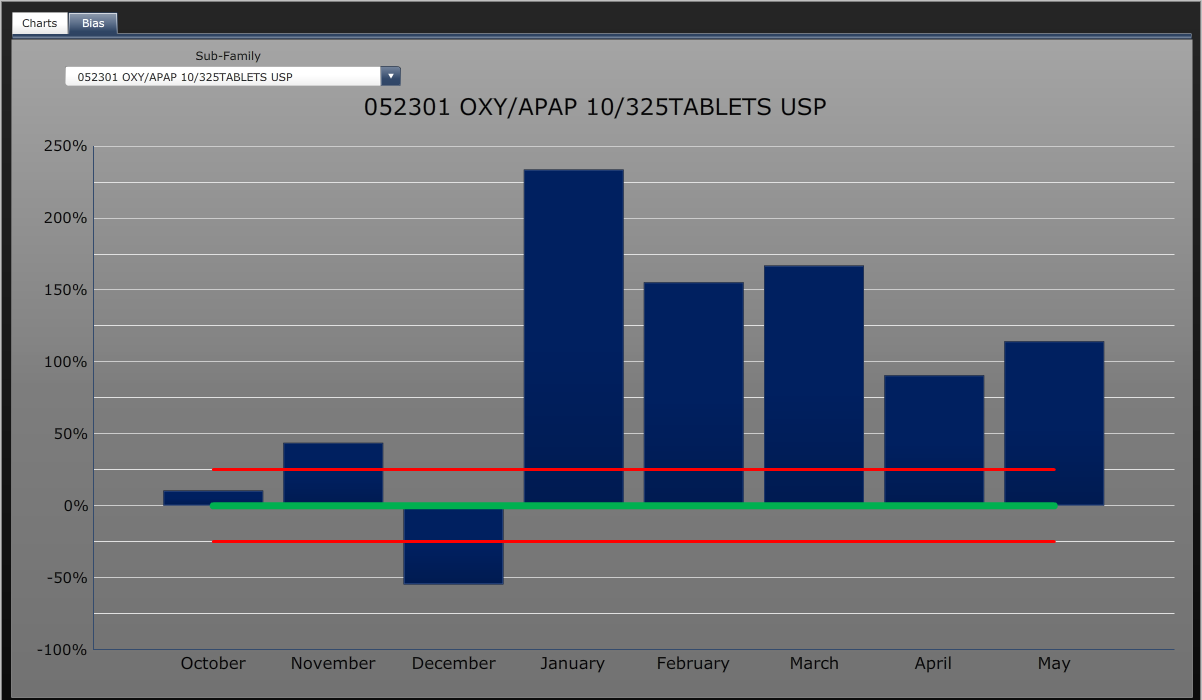Viewport: 1202px width, 700px height.
Task: Click the 250% axis label
Action: [x=67, y=145]
